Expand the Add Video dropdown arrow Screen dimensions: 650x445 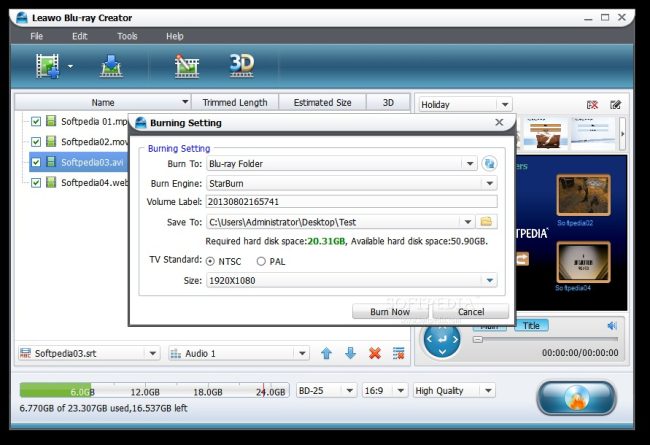(x=70, y=66)
